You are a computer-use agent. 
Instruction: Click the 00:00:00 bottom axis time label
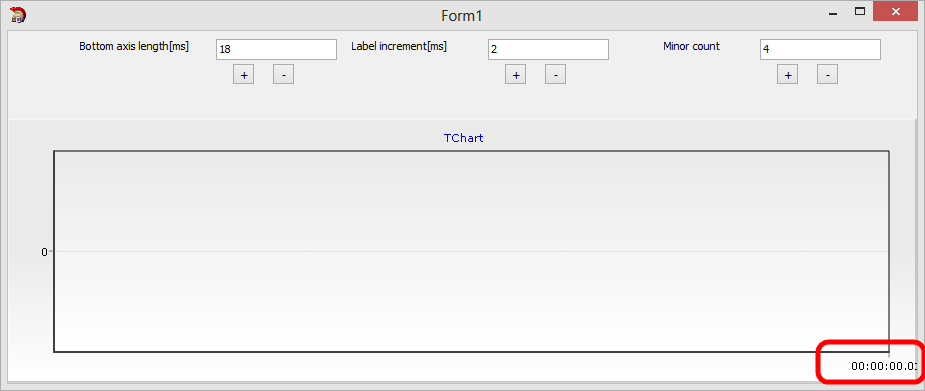[884, 366]
